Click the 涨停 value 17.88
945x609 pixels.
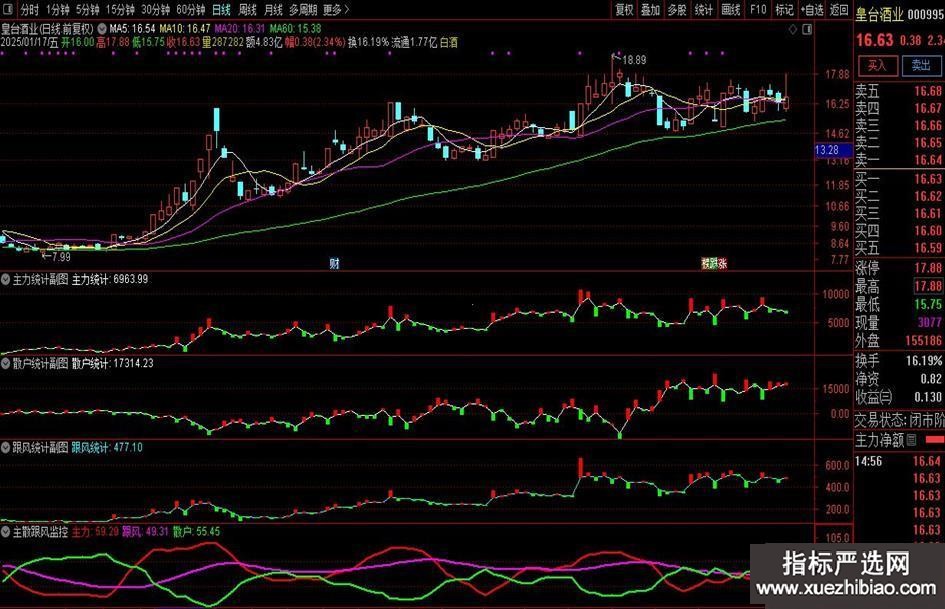coord(928,267)
